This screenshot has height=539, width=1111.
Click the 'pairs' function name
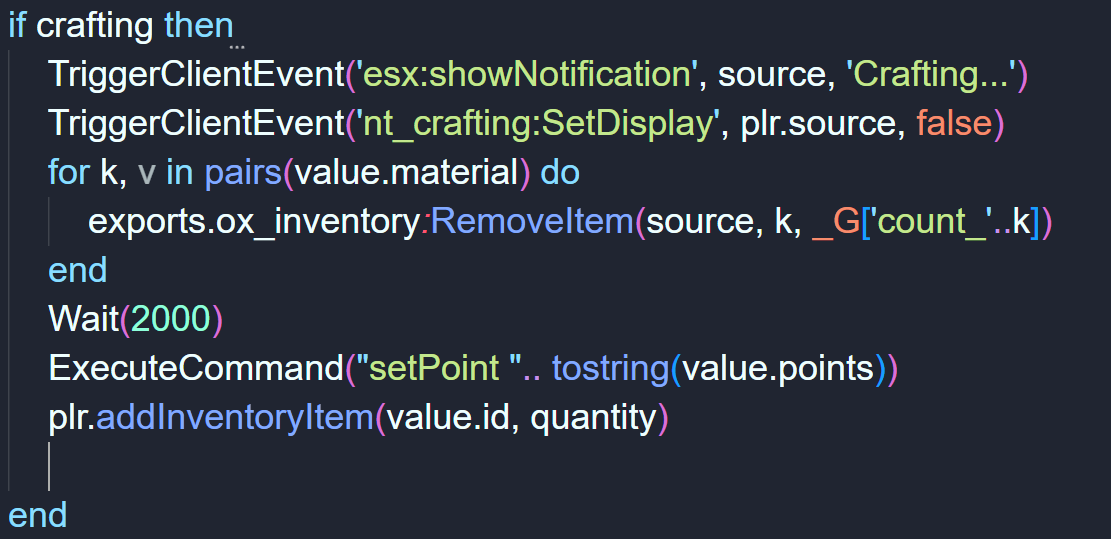point(243,173)
